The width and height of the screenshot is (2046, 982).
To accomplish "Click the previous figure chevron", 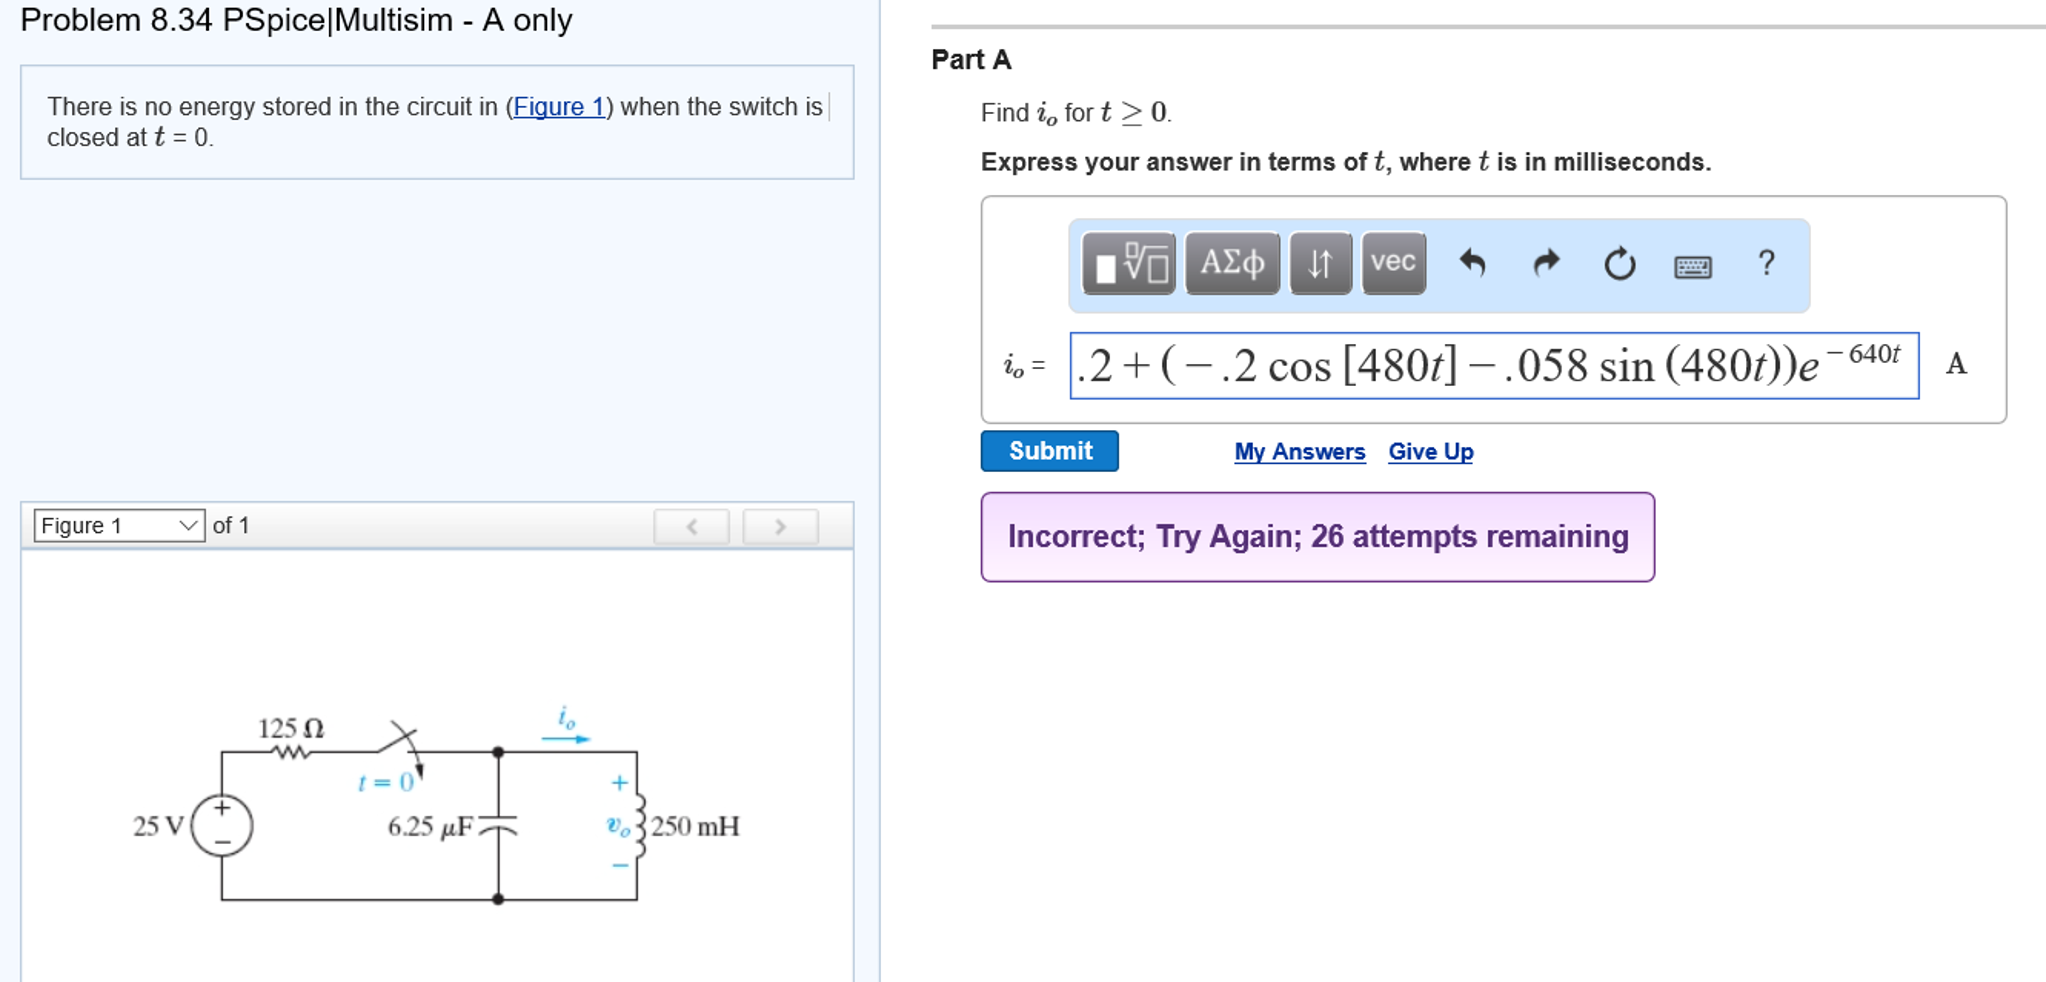I will (x=693, y=524).
